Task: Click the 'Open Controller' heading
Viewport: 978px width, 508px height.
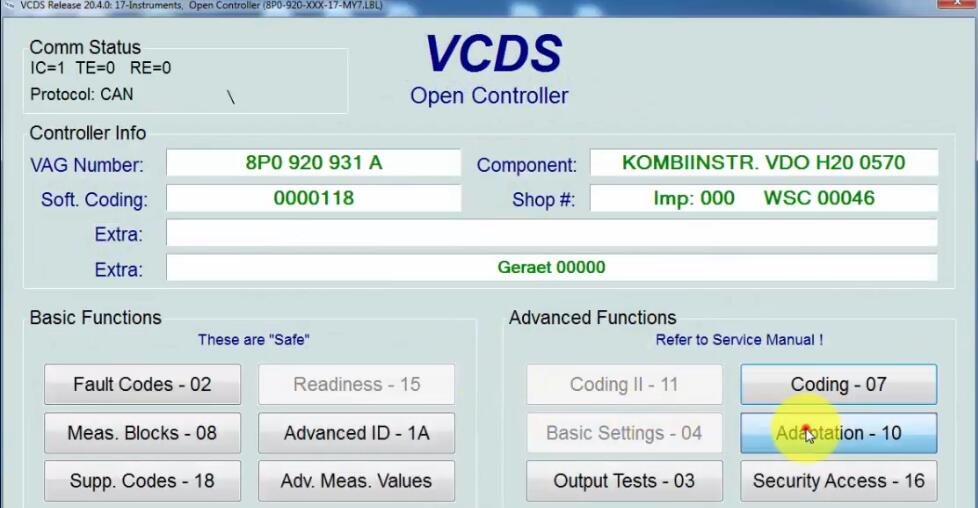Action: click(x=489, y=96)
